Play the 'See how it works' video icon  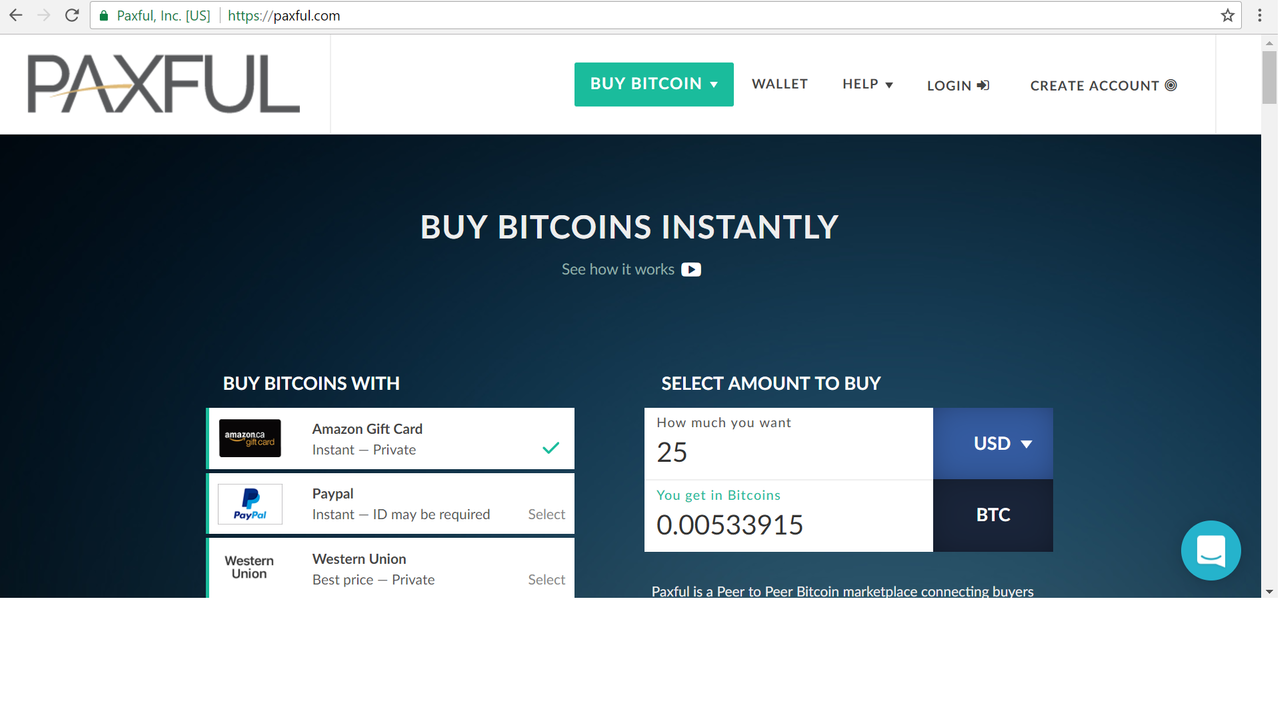[691, 269]
